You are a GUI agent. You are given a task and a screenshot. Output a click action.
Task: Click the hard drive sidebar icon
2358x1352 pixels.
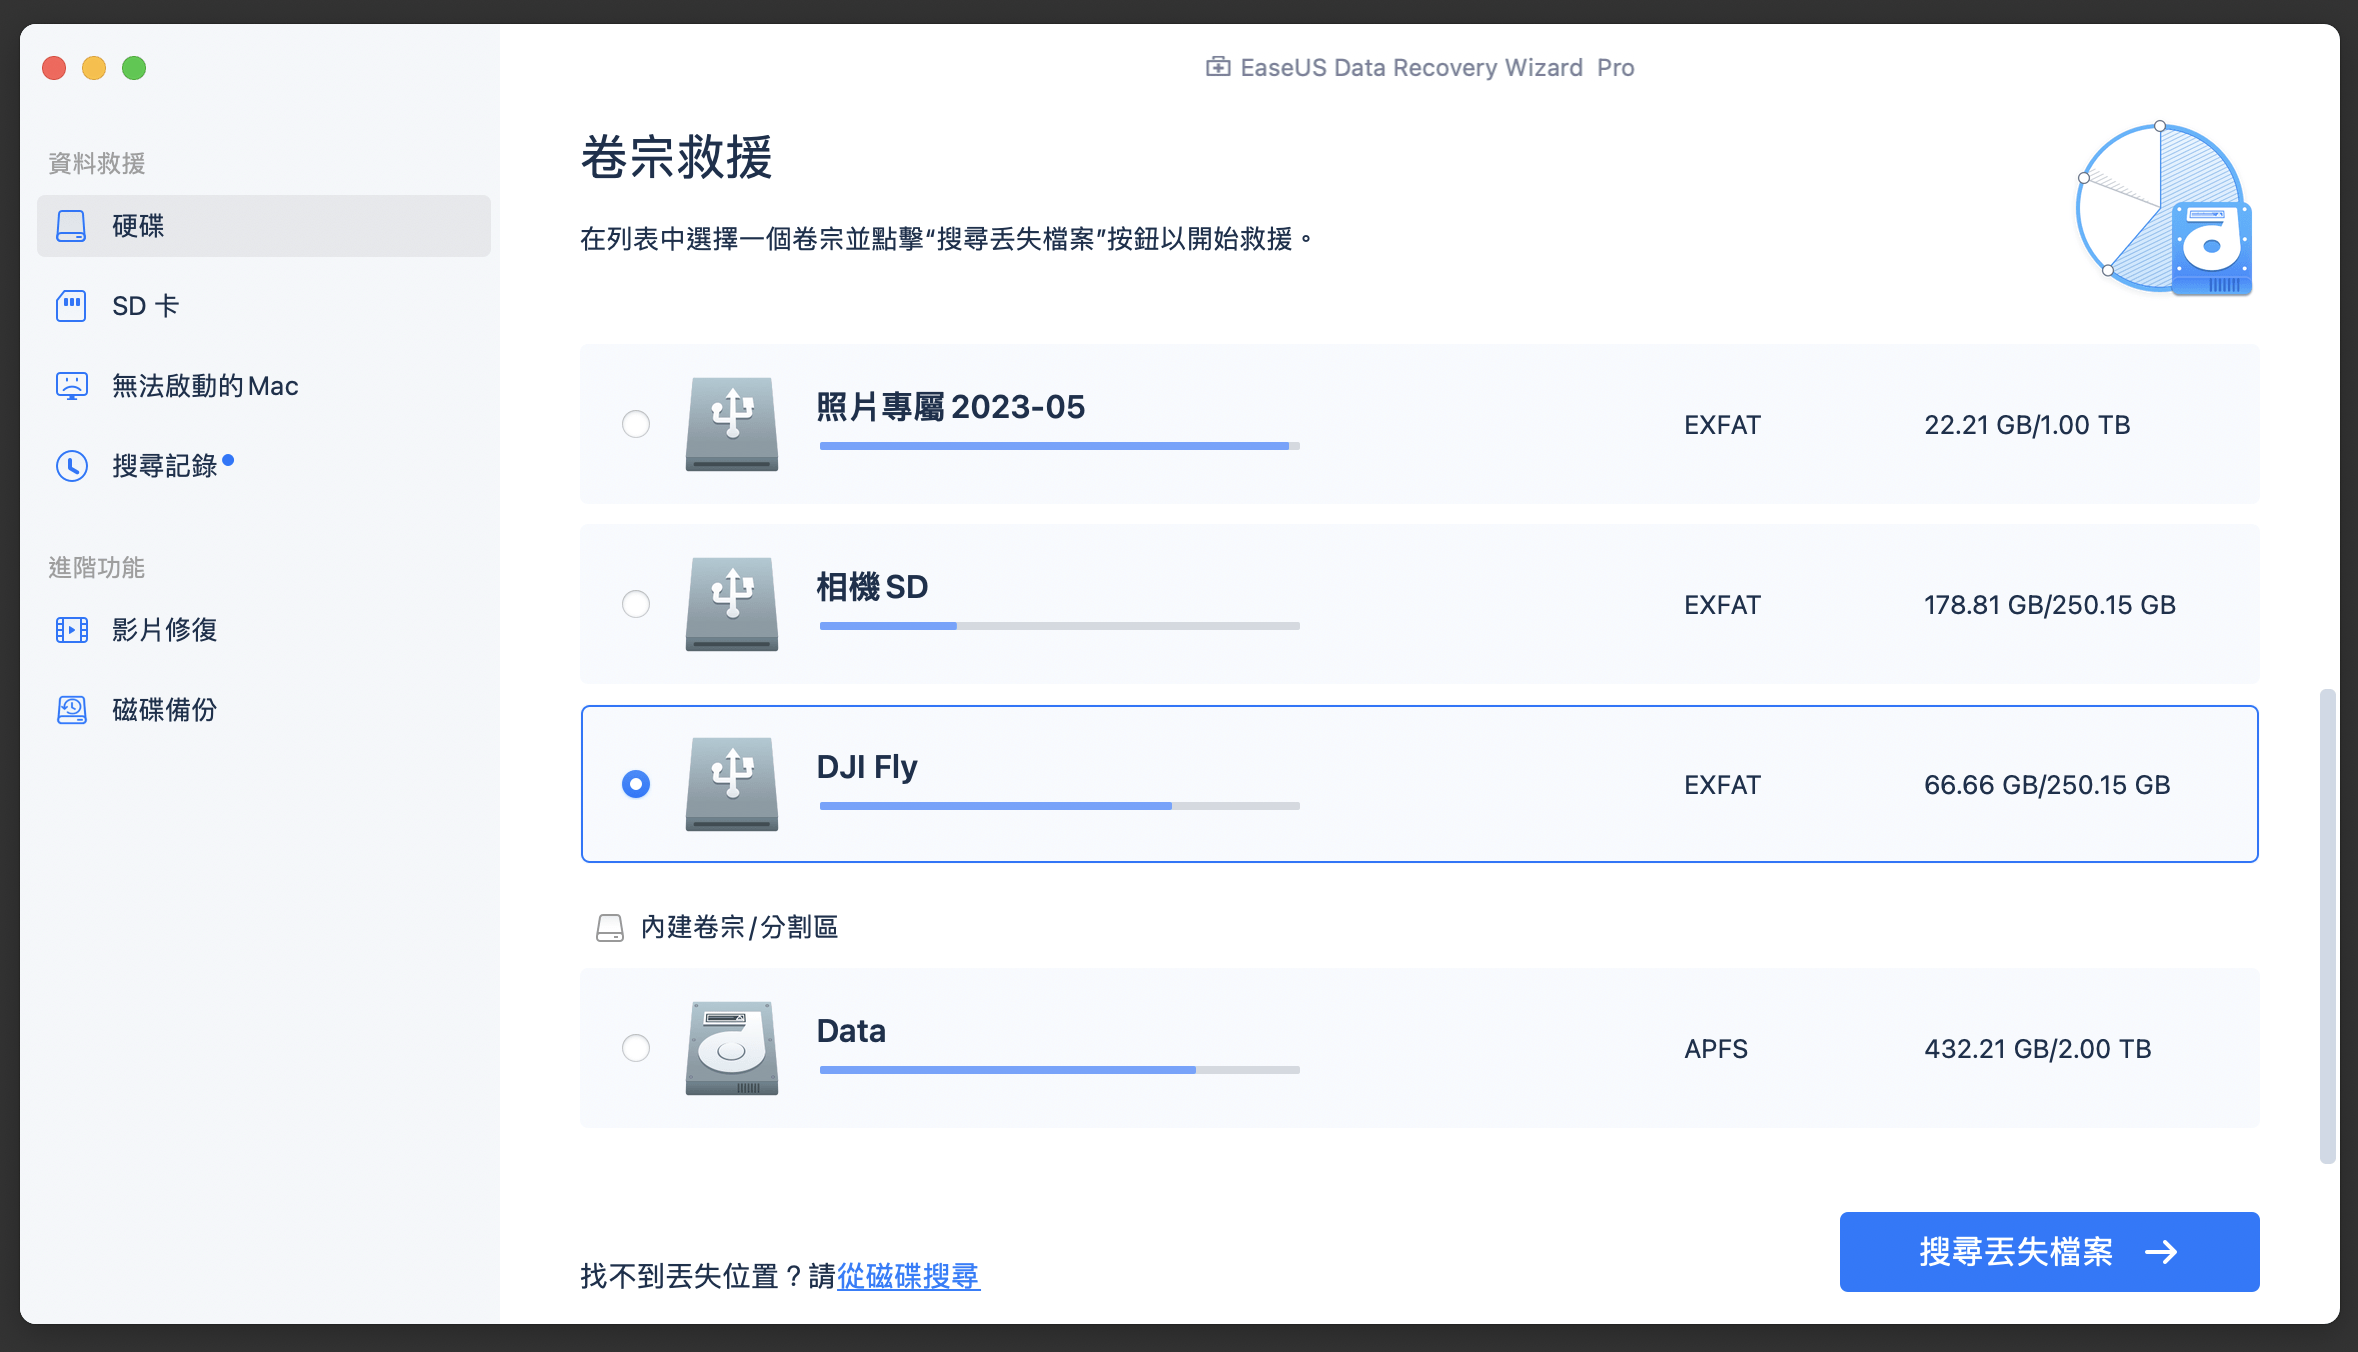pos(71,226)
